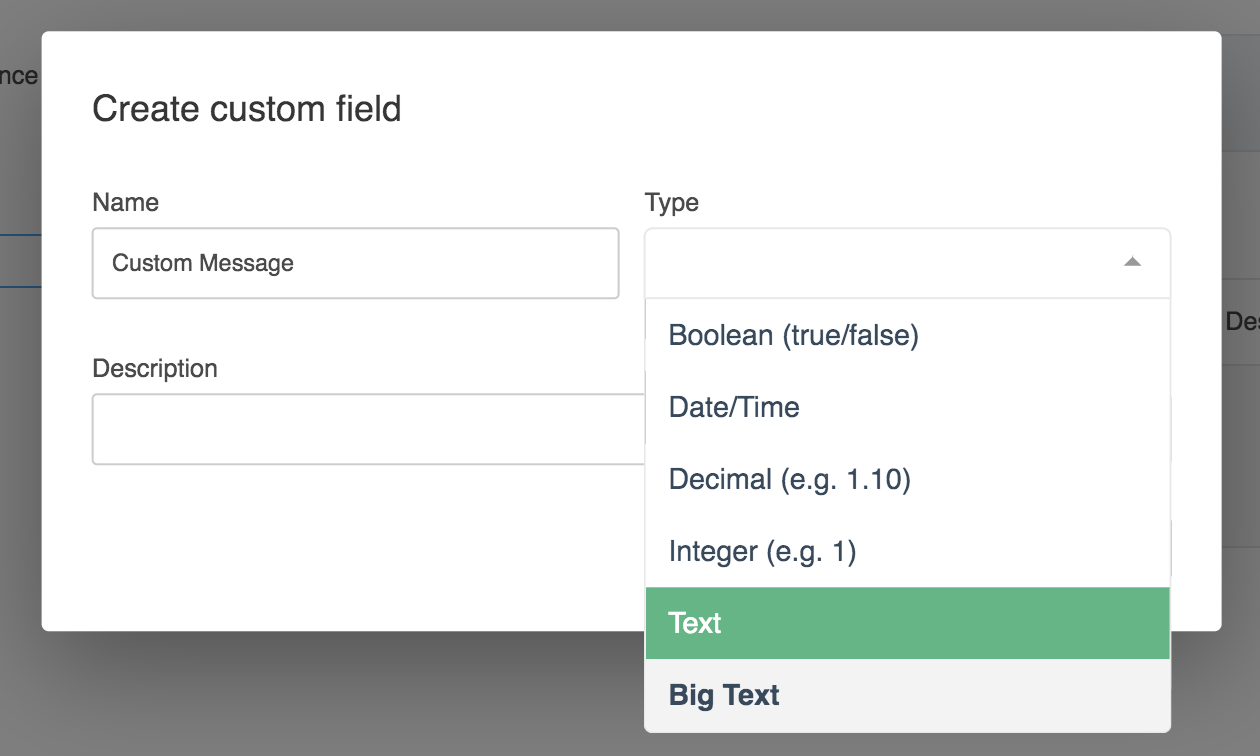1260x756 pixels.
Task: Click the Type dropdown caret arrow
Action: [1132, 263]
